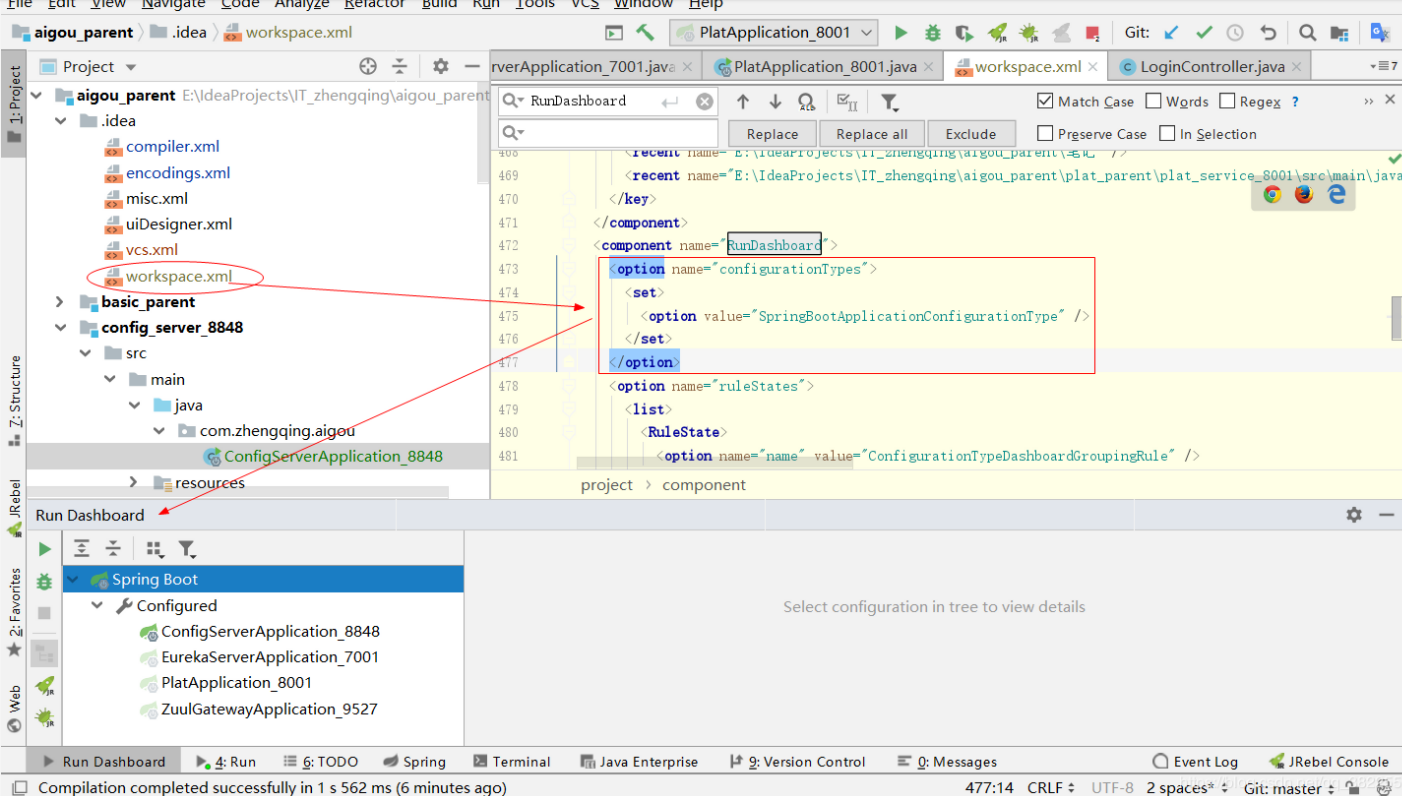Screen dimensions: 1402x796
Task: Jump to next occurrence with the down arrow
Action: pyautogui.click(x=775, y=101)
